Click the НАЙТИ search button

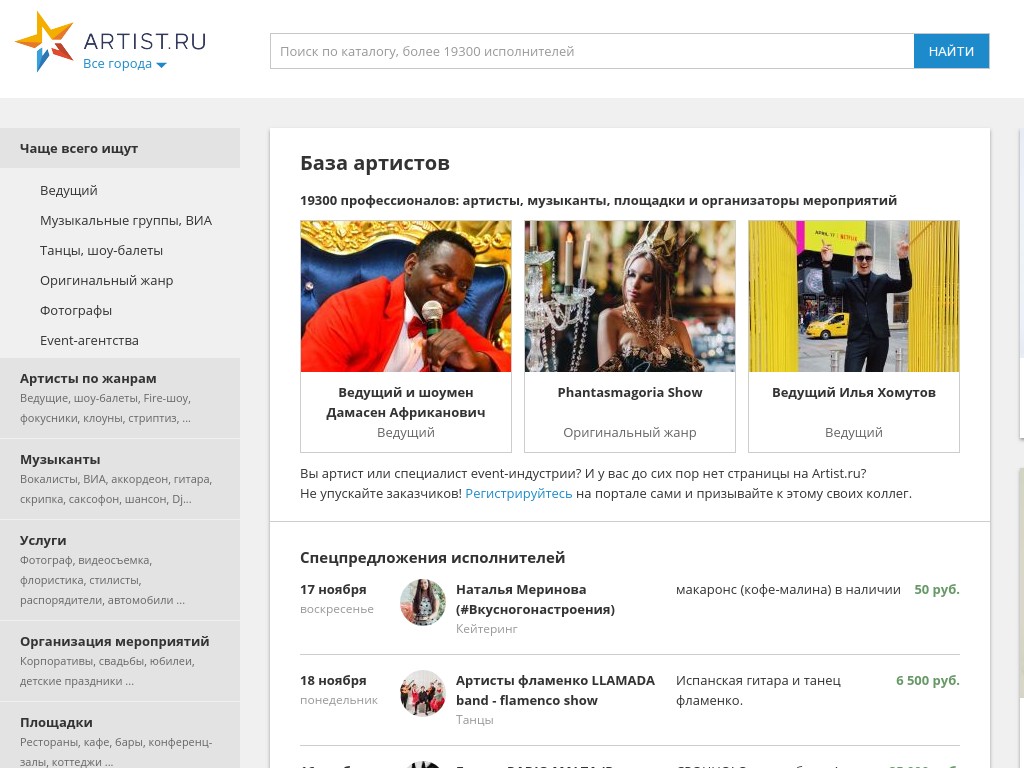tap(951, 51)
